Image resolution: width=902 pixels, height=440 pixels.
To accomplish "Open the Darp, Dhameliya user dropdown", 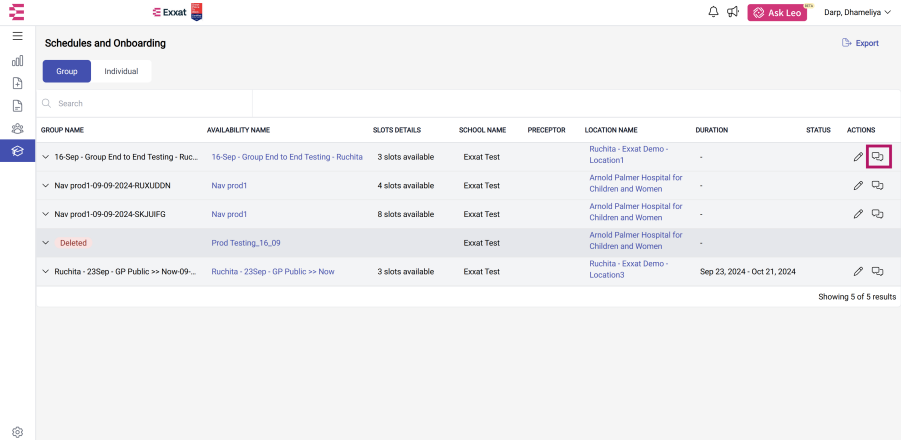I will (857, 12).
